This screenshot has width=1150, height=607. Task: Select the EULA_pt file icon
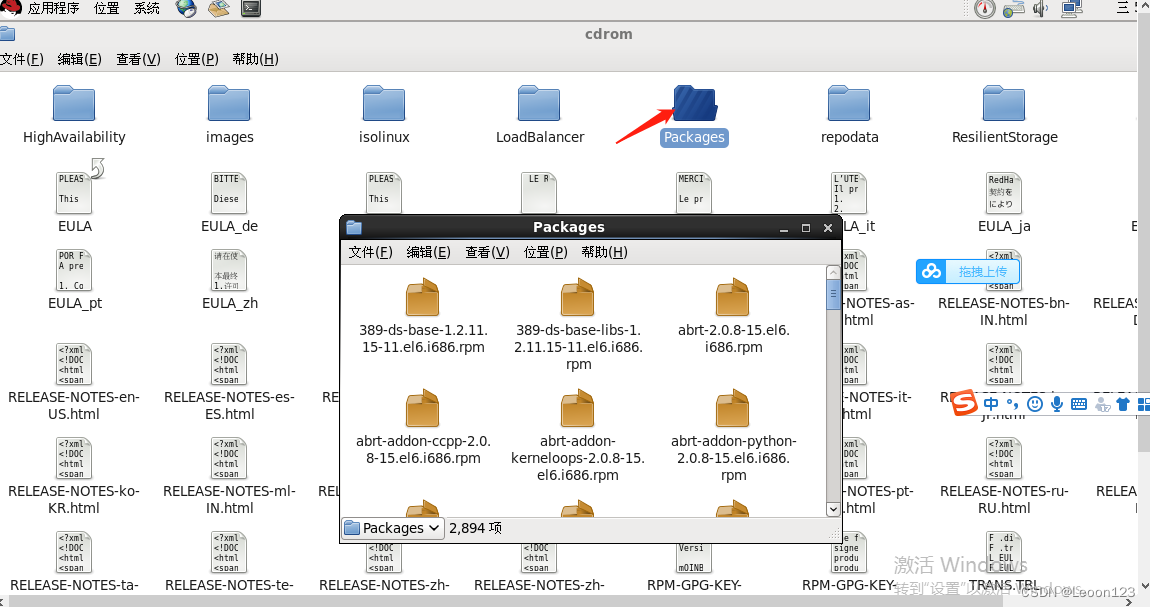(x=75, y=270)
